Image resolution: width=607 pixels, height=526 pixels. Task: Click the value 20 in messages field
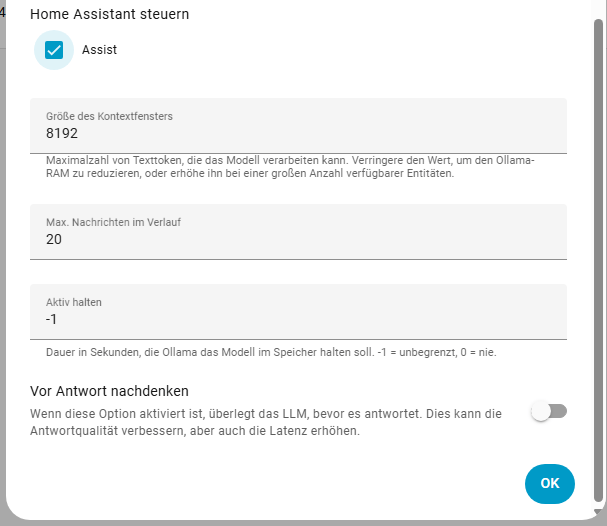(x=54, y=239)
